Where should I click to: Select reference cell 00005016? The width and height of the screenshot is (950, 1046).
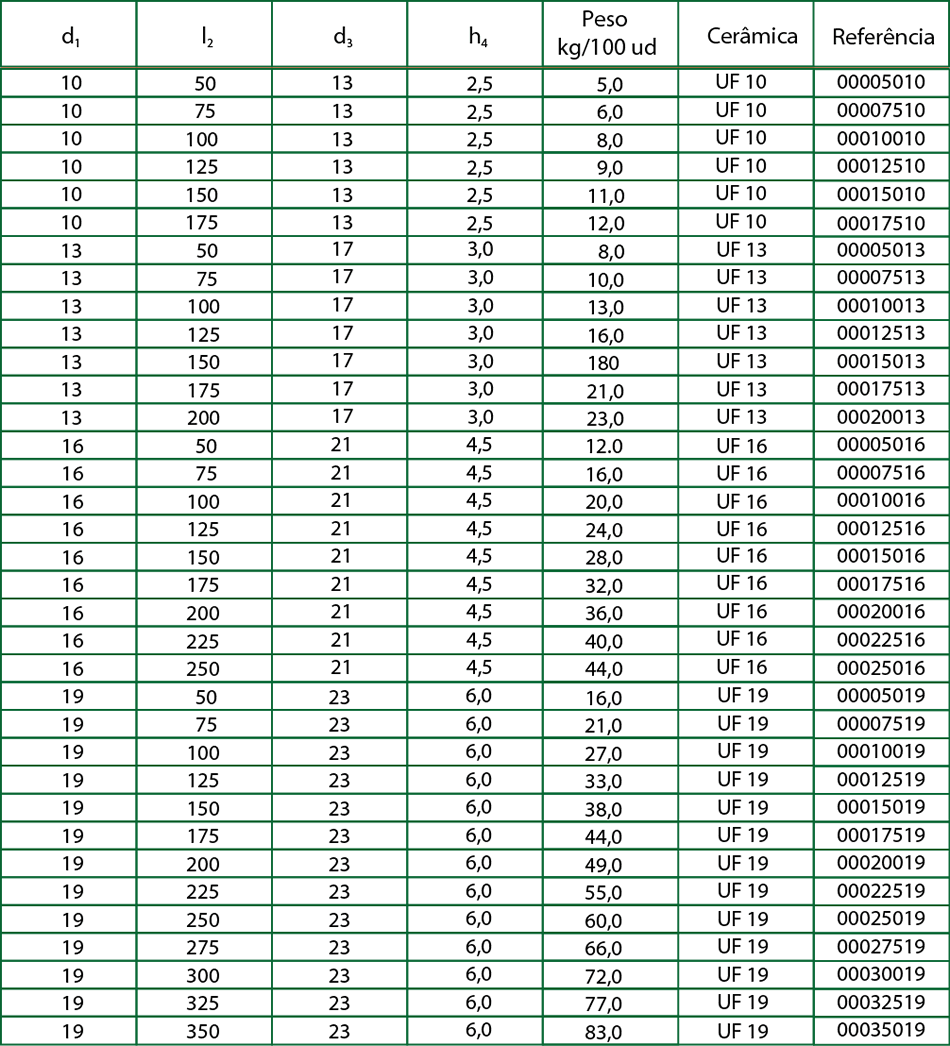(881, 445)
